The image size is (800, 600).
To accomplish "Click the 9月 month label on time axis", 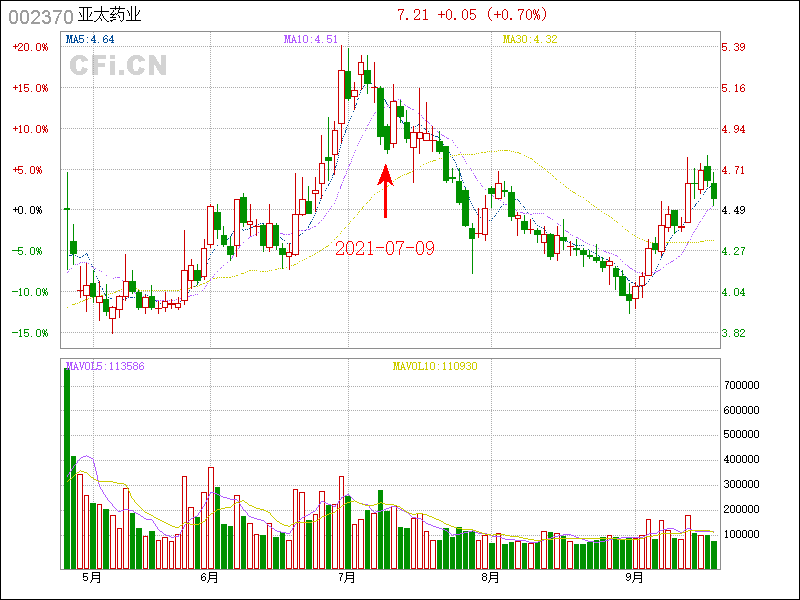I will point(634,577).
